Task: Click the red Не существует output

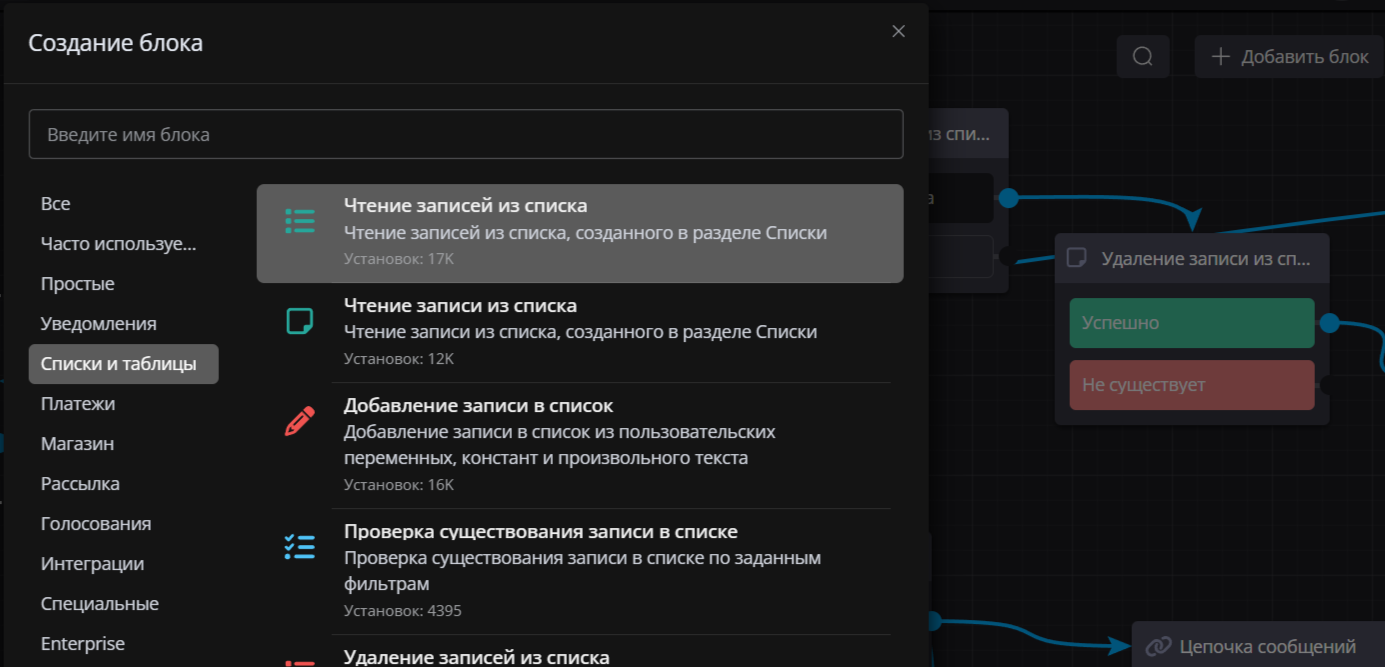Action: tap(1191, 385)
